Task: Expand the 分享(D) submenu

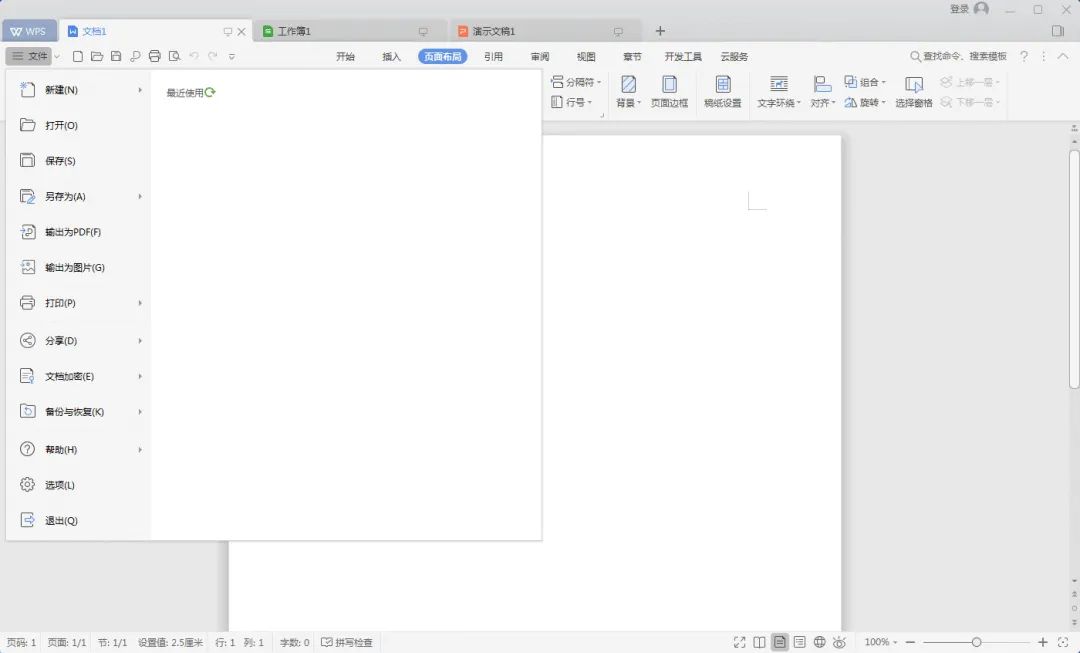Action: (x=140, y=341)
